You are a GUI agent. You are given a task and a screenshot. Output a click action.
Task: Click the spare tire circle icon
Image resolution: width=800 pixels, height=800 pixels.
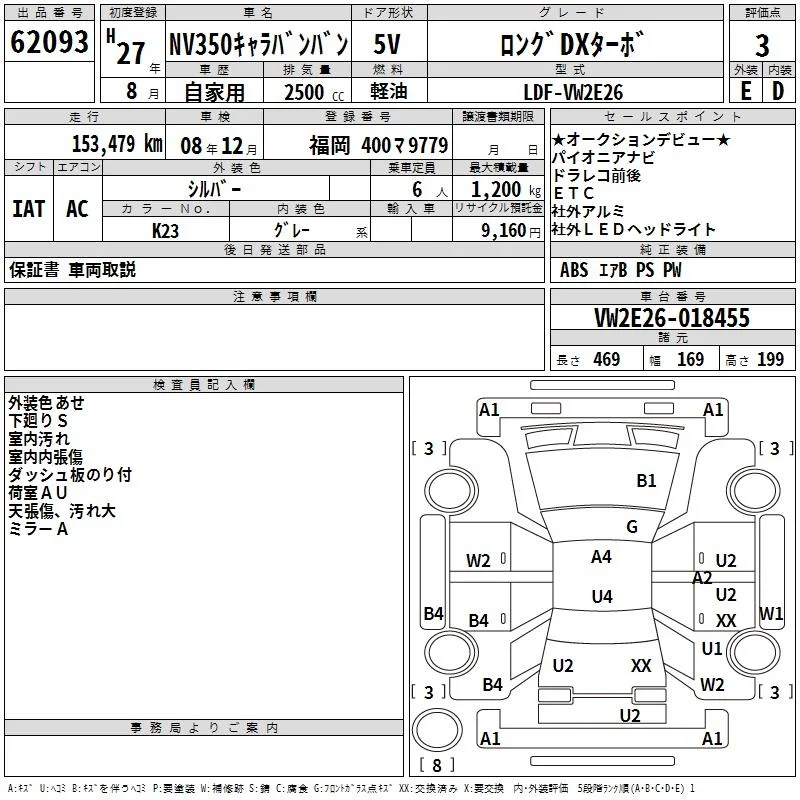click(438, 730)
